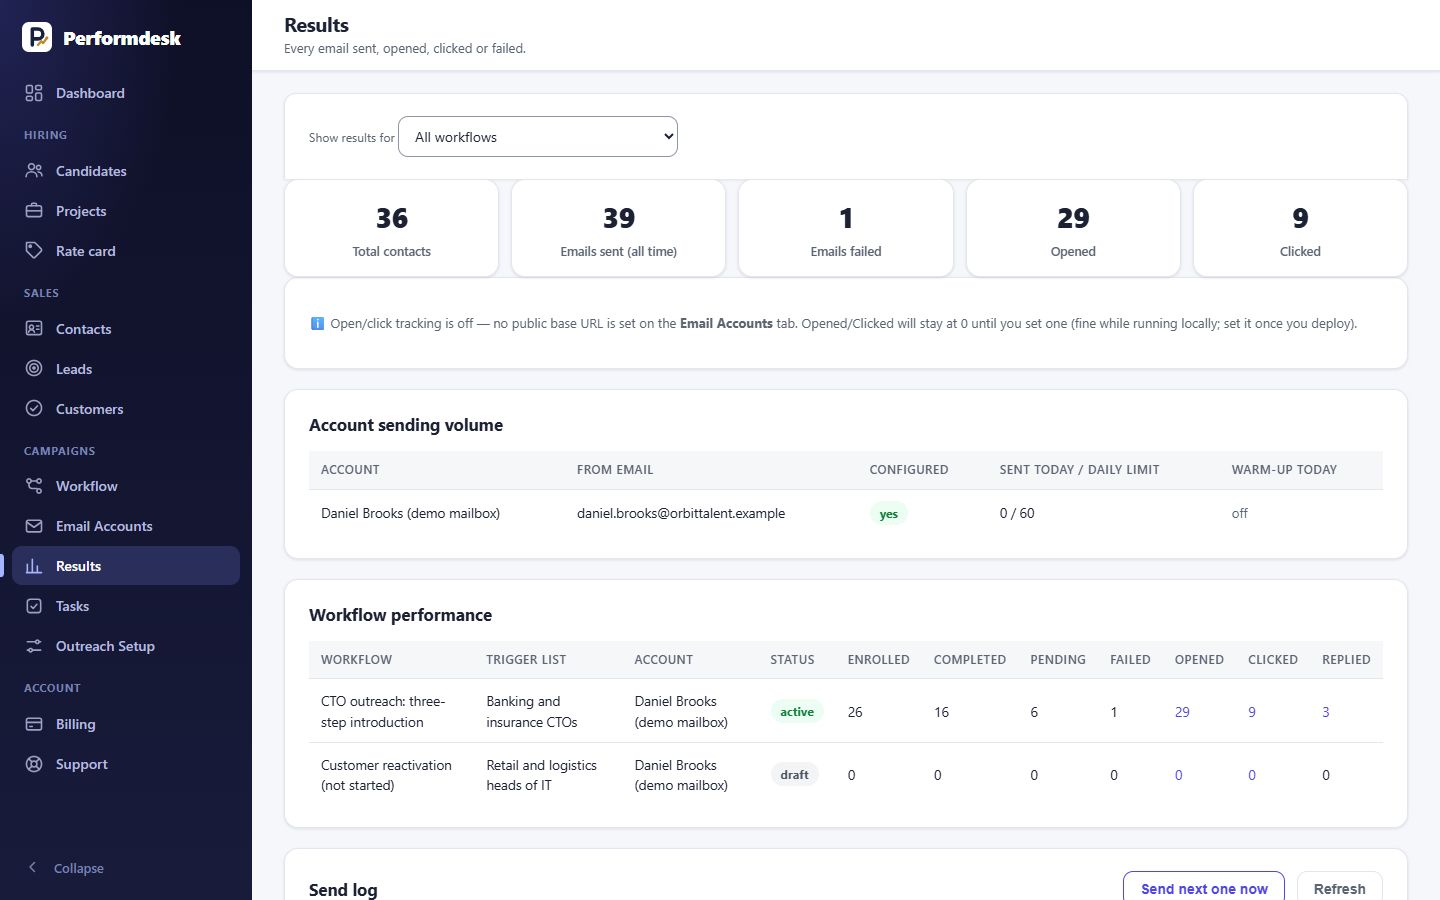1440x900 pixels.
Task: Click the blue info icon in tracking notice
Action: [x=317, y=323]
